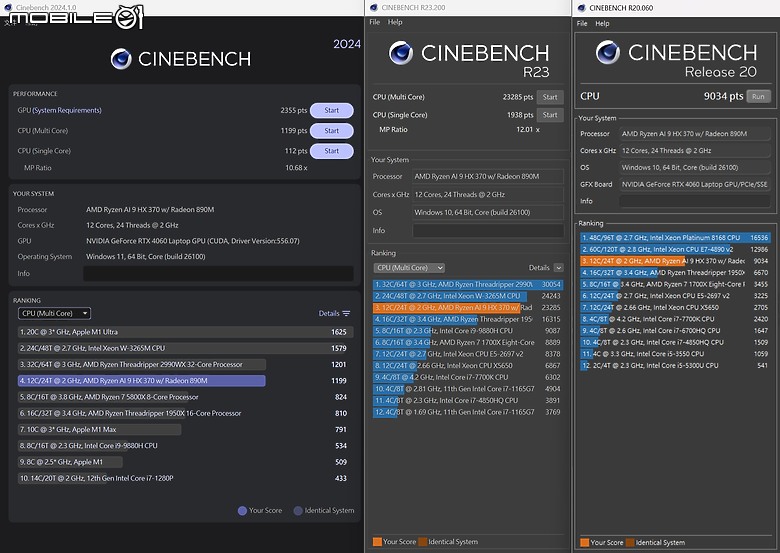Click orange Your Score swatch in Cinebench R23

(377, 542)
